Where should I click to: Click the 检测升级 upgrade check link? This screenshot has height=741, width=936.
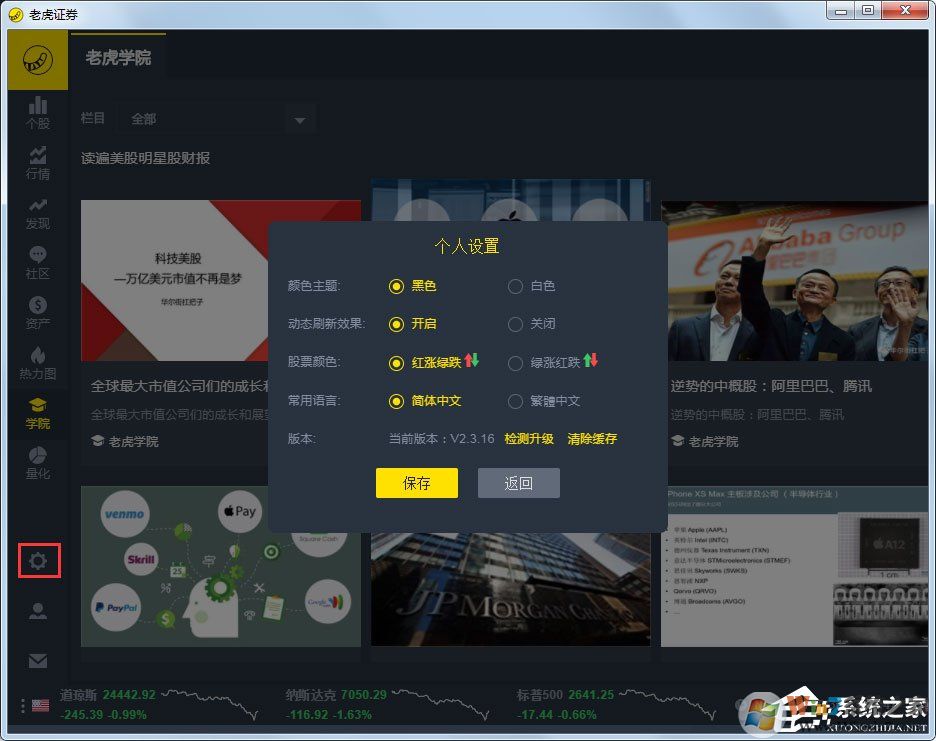[x=530, y=438]
